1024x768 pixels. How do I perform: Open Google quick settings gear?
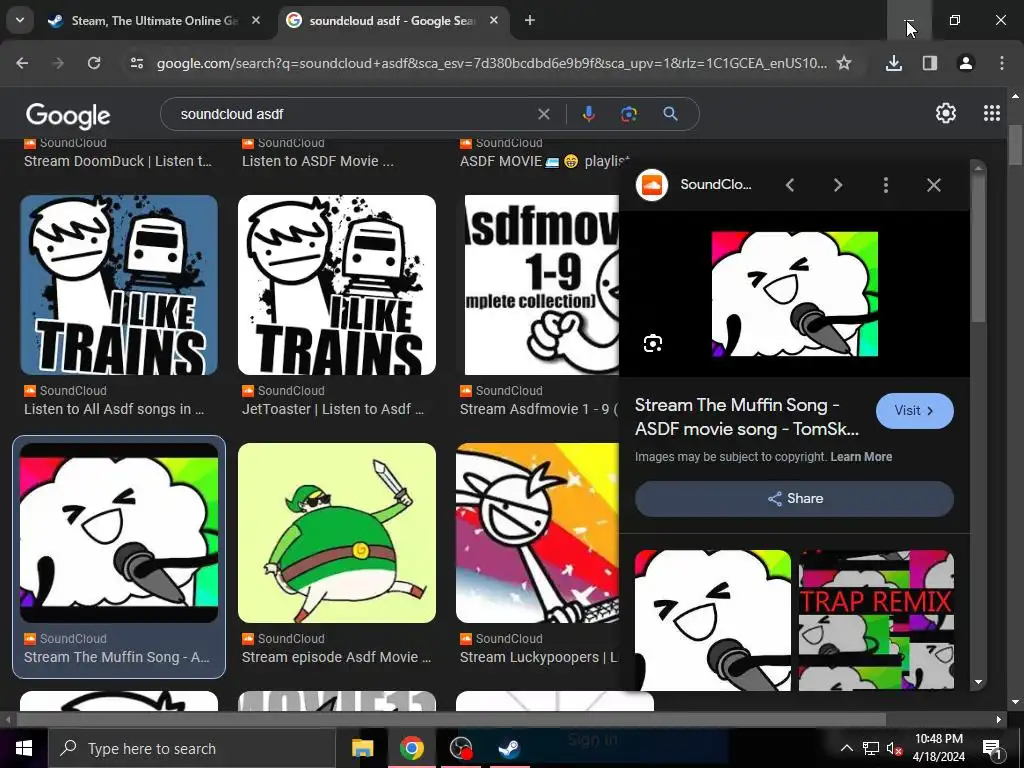point(946,114)
